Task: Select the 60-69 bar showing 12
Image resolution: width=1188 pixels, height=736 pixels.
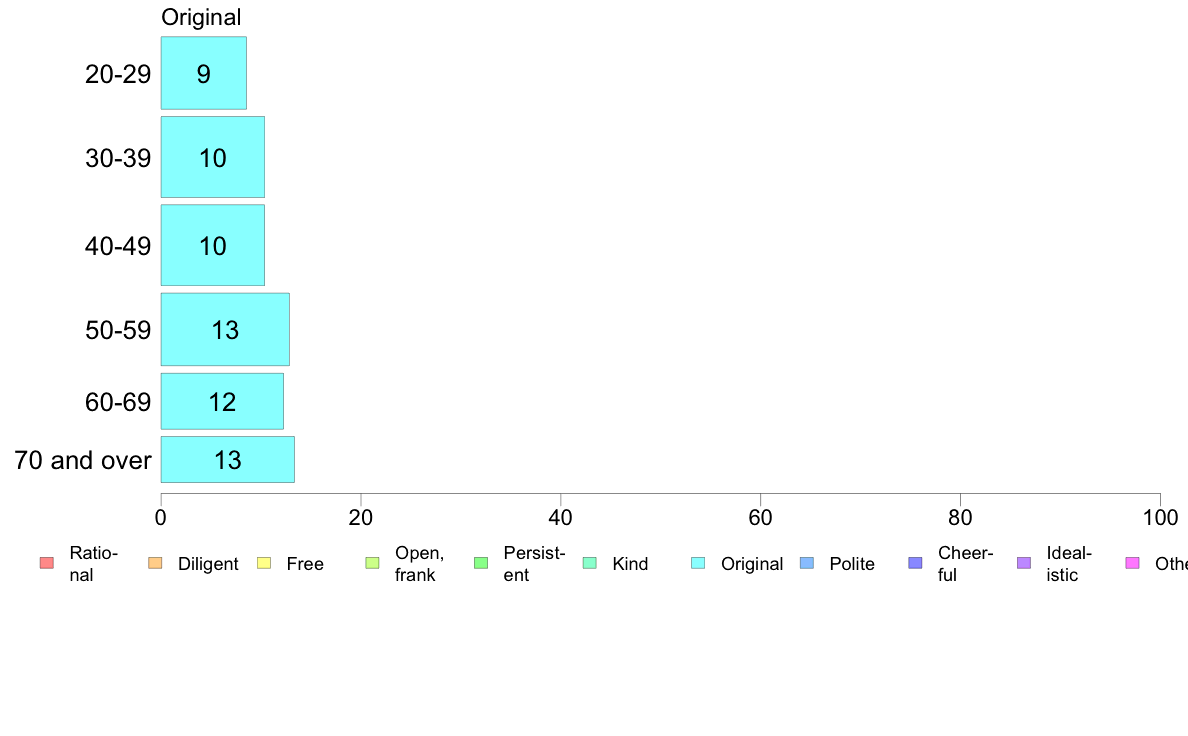Action: tap(222, 401)
